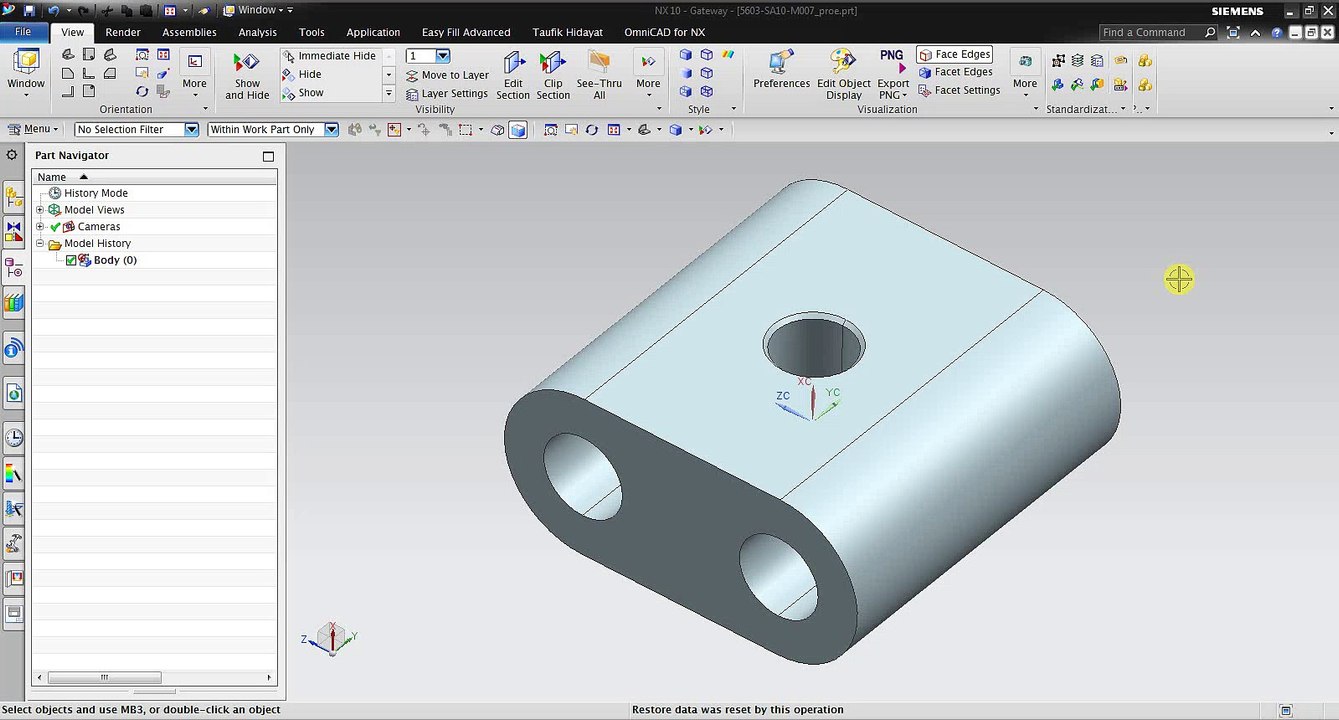Open Visualization Preferences
This screenshot has width=1339, height=720.
(781, 70)
